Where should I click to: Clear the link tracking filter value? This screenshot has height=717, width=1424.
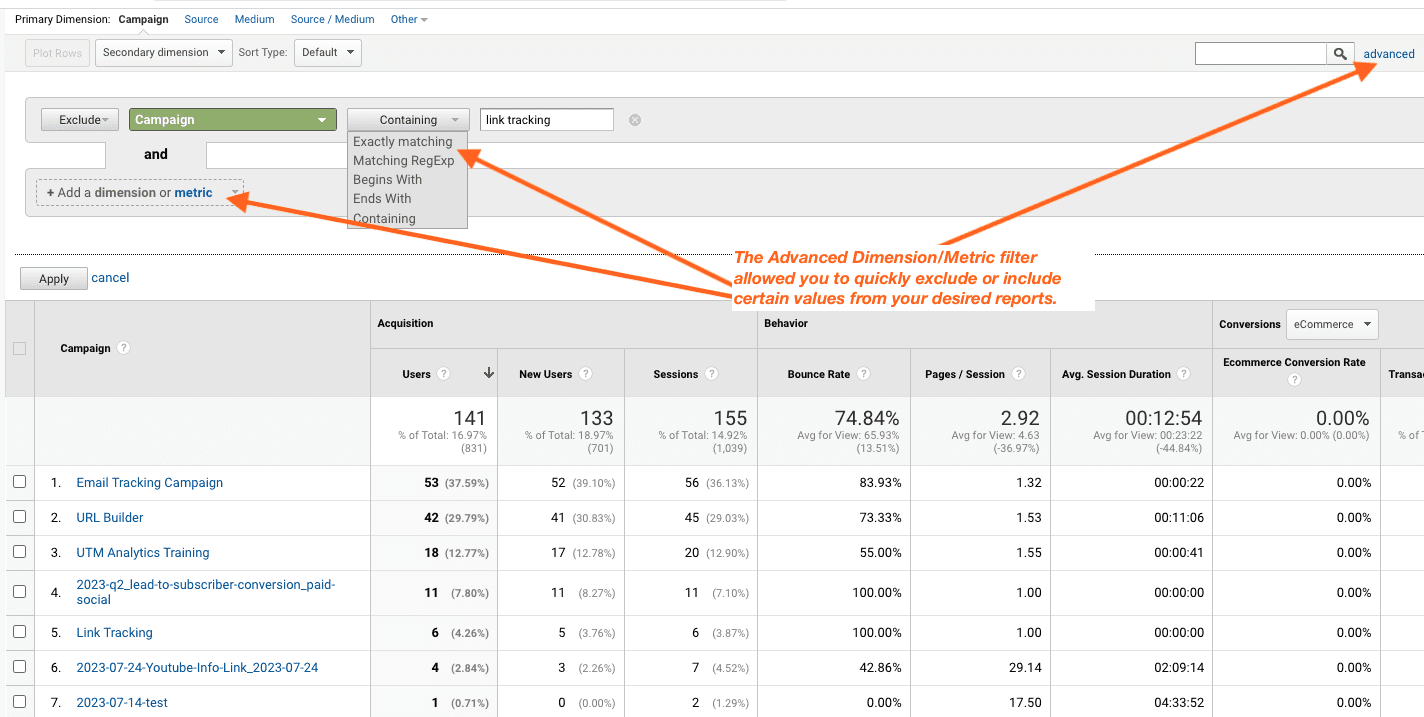(634, 119)
